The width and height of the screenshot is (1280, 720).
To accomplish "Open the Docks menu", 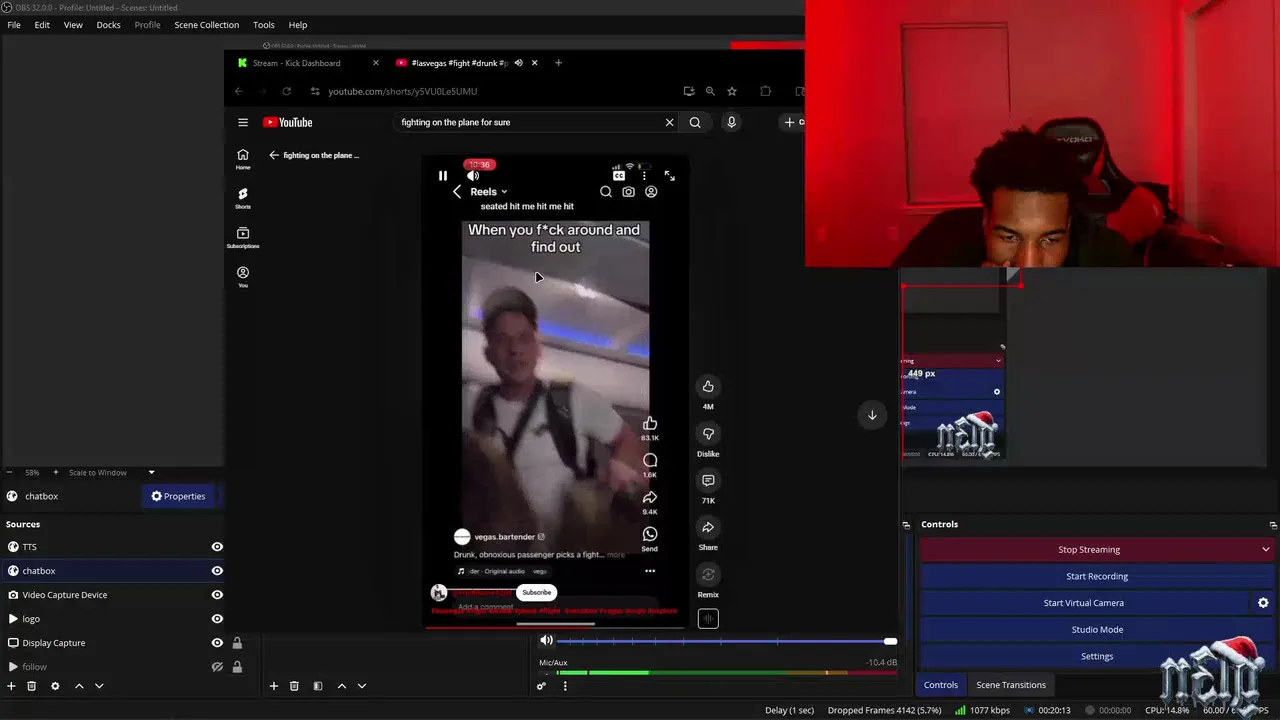I will (x=108, y=25).
